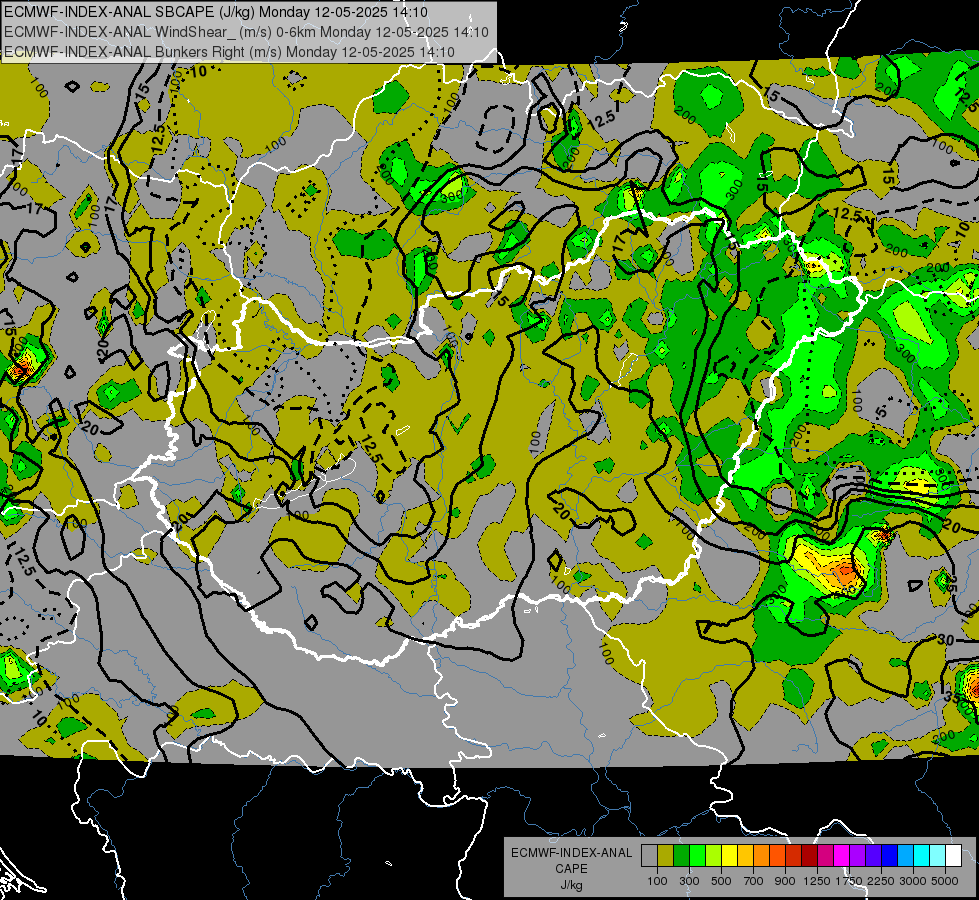Click the SBCAPE (J/kg) header line
This screenshot has width=979, height=900.
click(216, 11)
